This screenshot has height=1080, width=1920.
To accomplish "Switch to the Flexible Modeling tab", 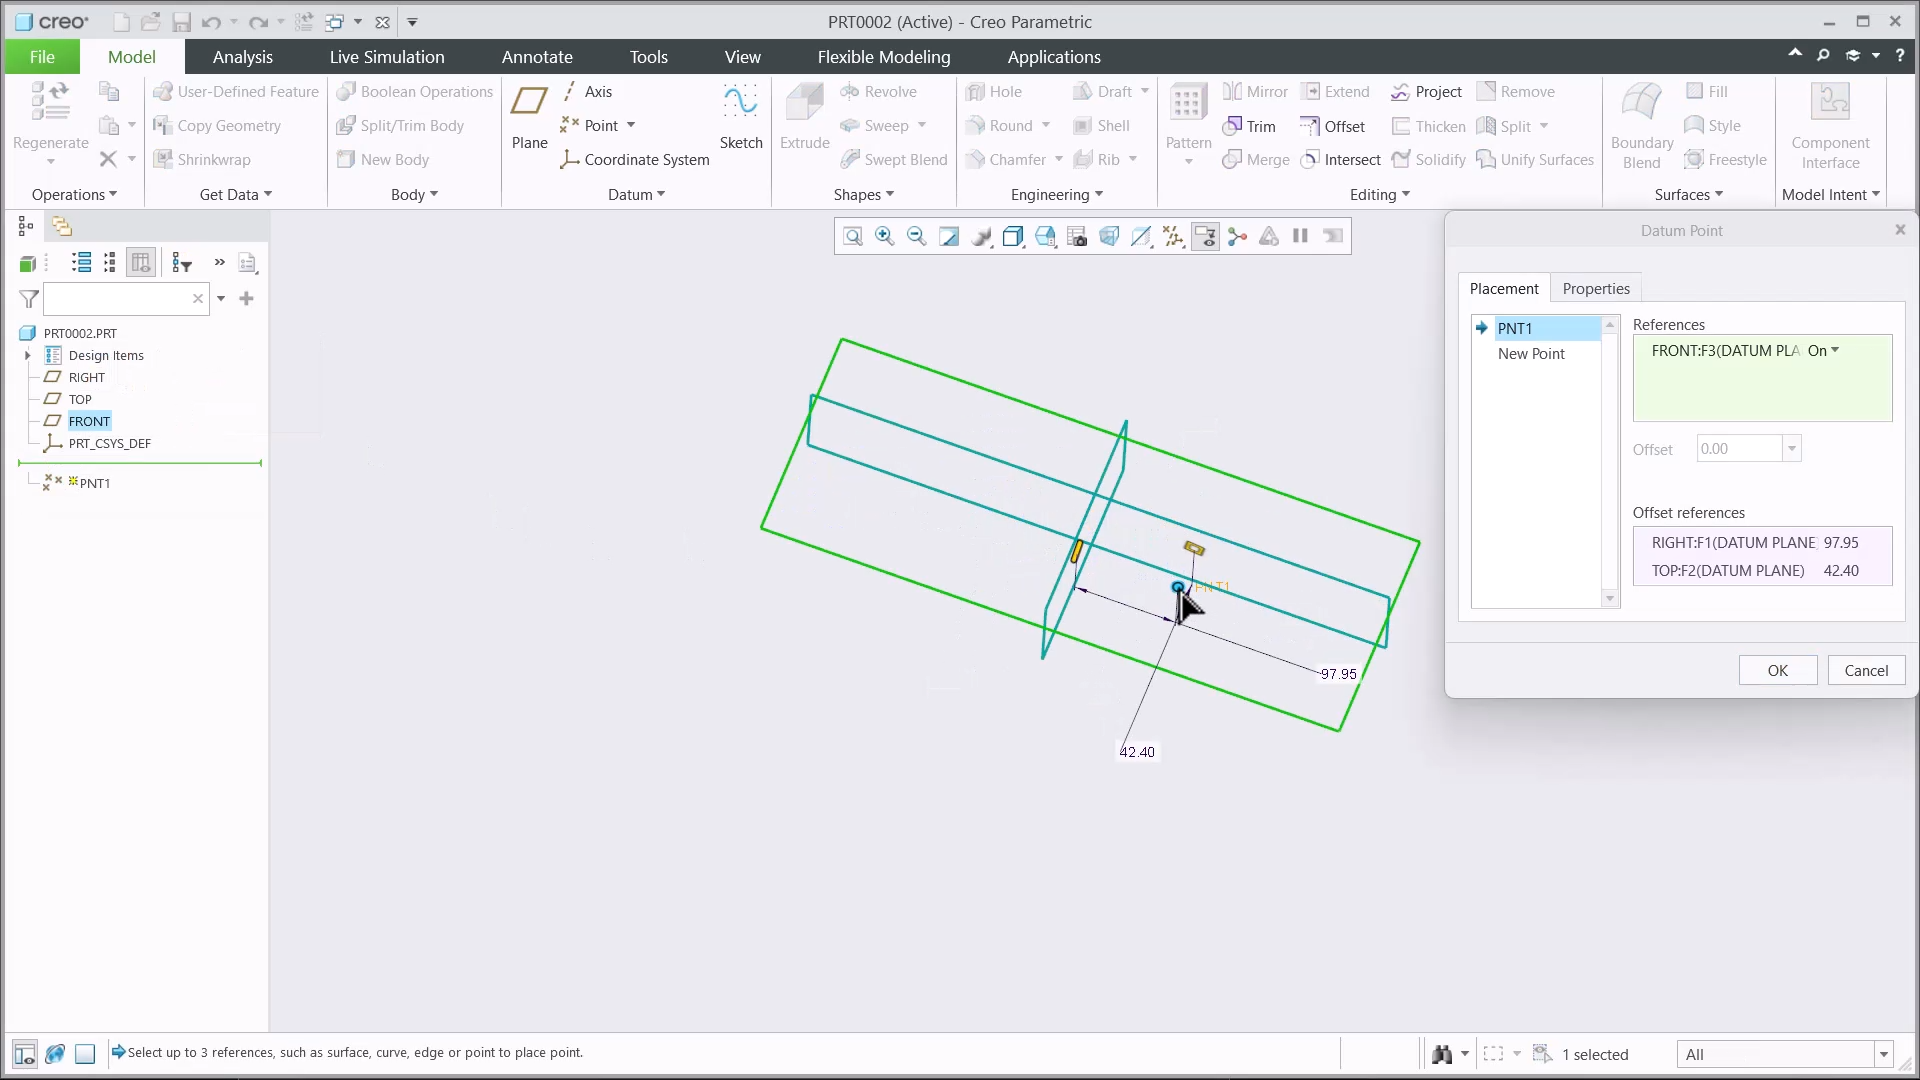I will (884, 57).
